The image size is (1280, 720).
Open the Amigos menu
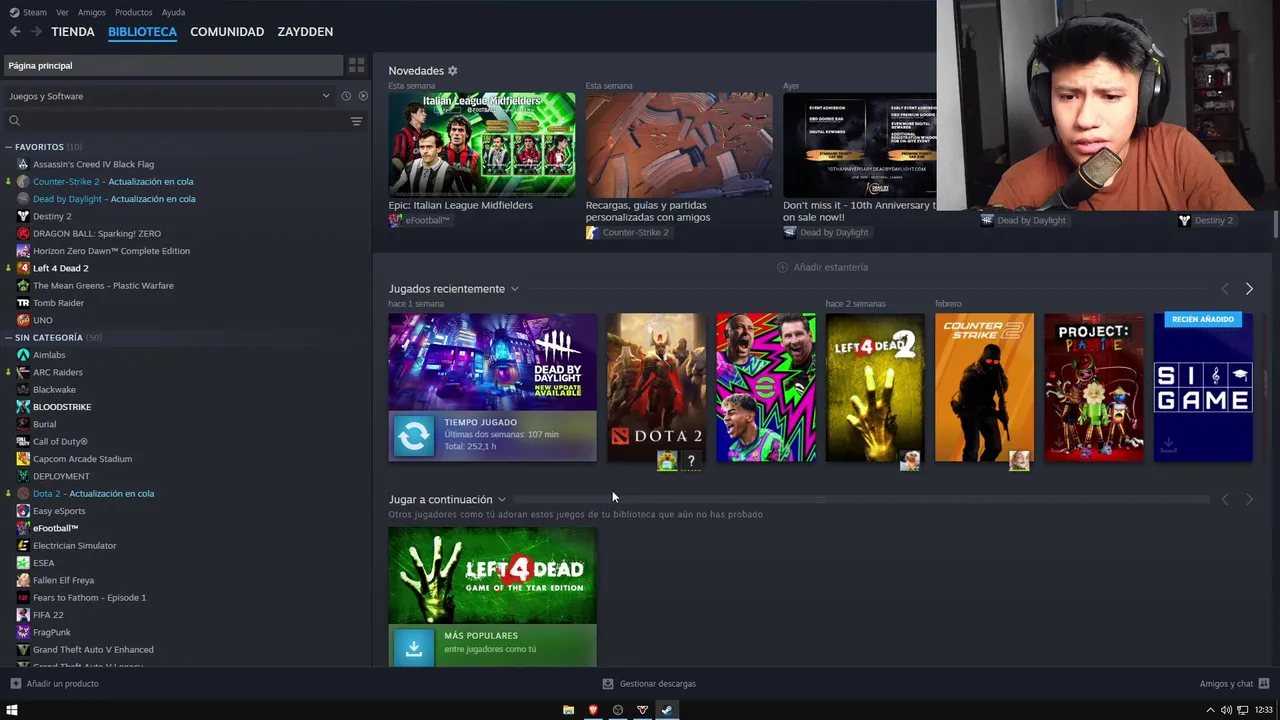[91, 12]
